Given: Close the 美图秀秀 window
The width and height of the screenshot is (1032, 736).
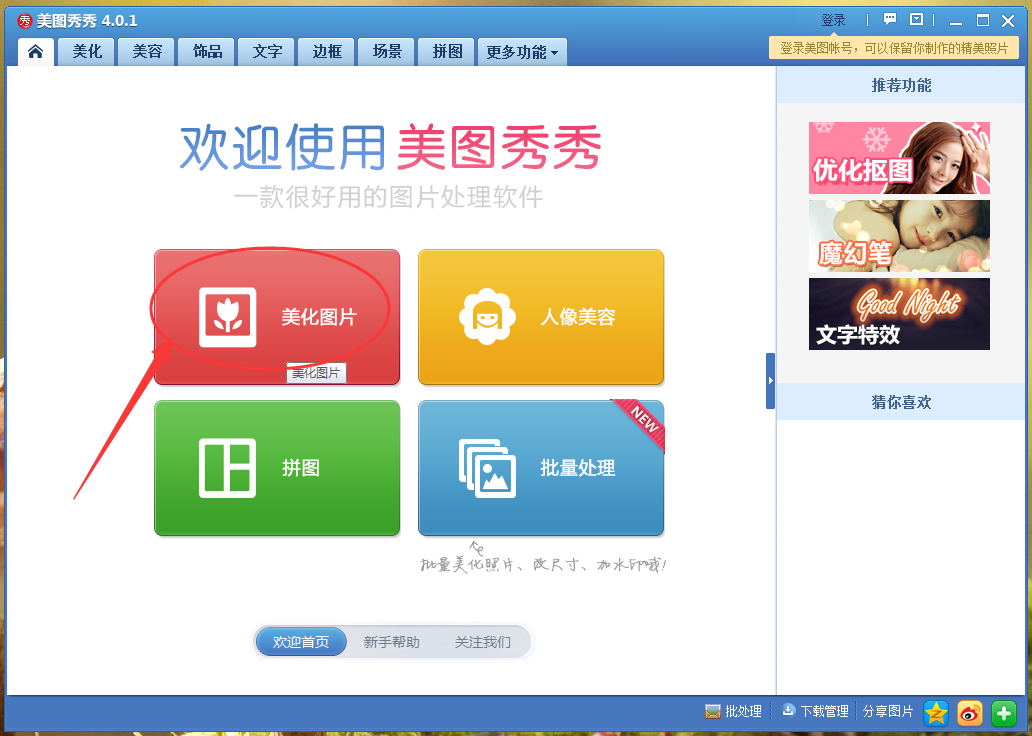Looking at the screenshot, I should (1008, 21).
